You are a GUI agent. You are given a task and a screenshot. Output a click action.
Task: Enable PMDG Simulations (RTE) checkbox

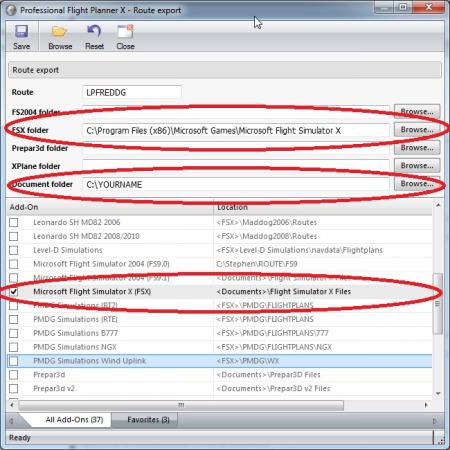(x=14, y=319)
